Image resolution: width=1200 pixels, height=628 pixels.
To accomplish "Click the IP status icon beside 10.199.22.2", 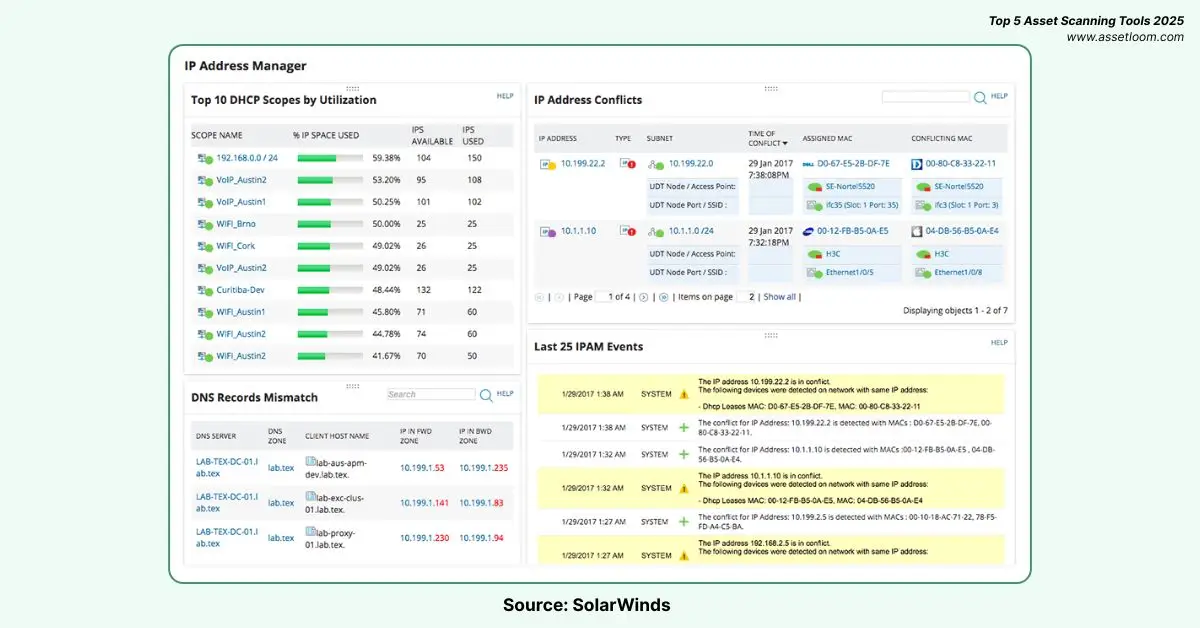I will click(x=548, y=164).
